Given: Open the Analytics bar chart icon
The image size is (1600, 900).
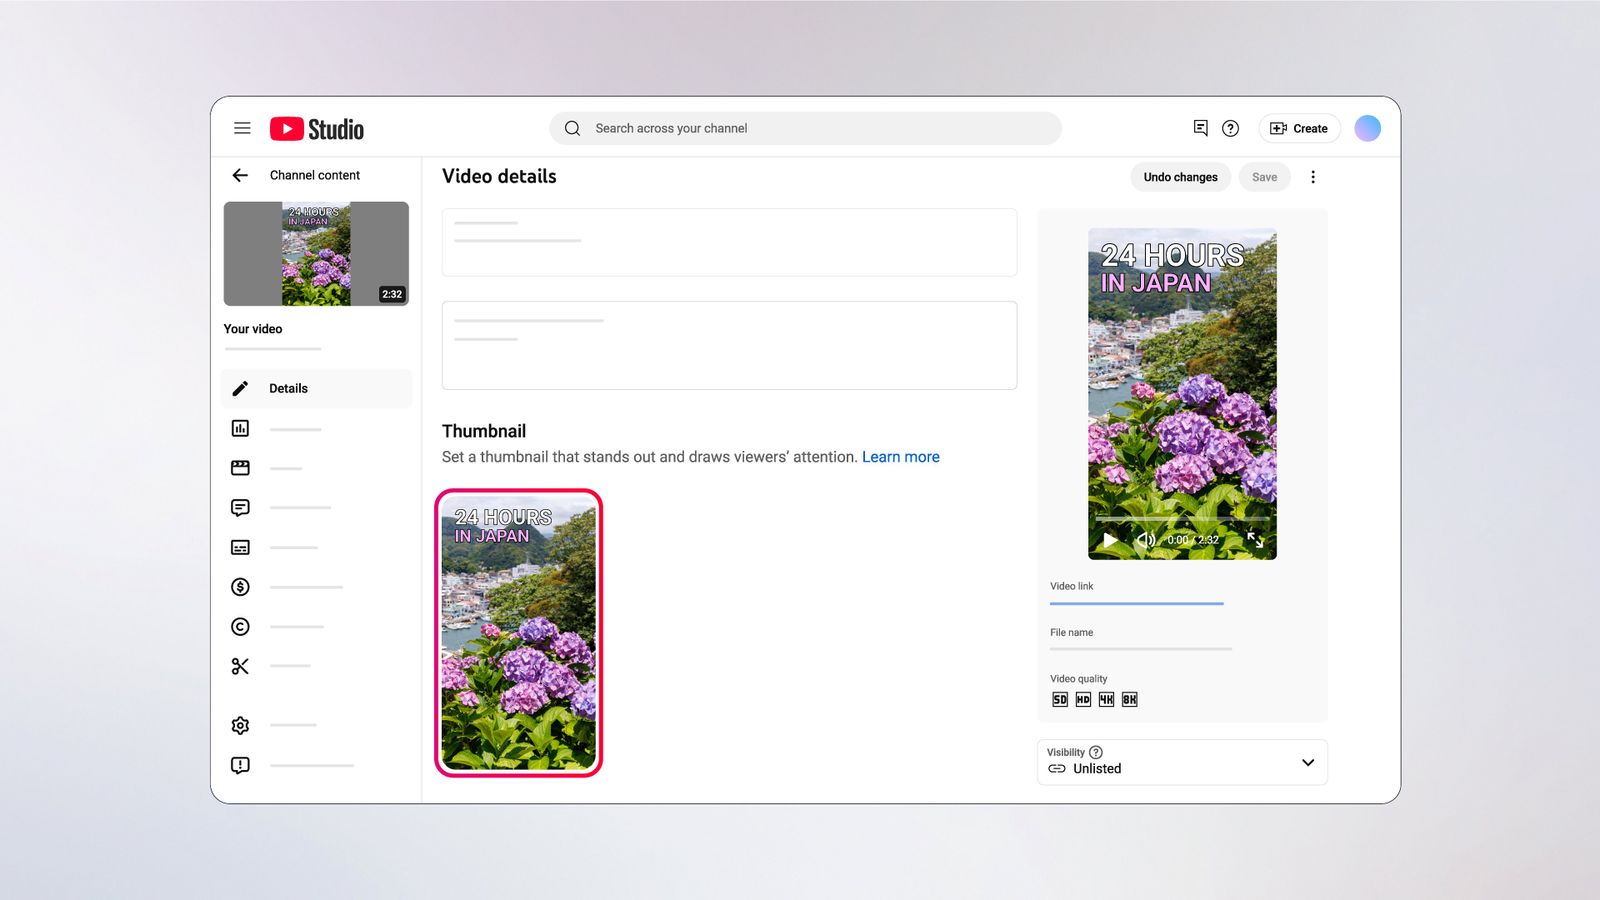Looking at the screenshot, I should coord(240,428).
